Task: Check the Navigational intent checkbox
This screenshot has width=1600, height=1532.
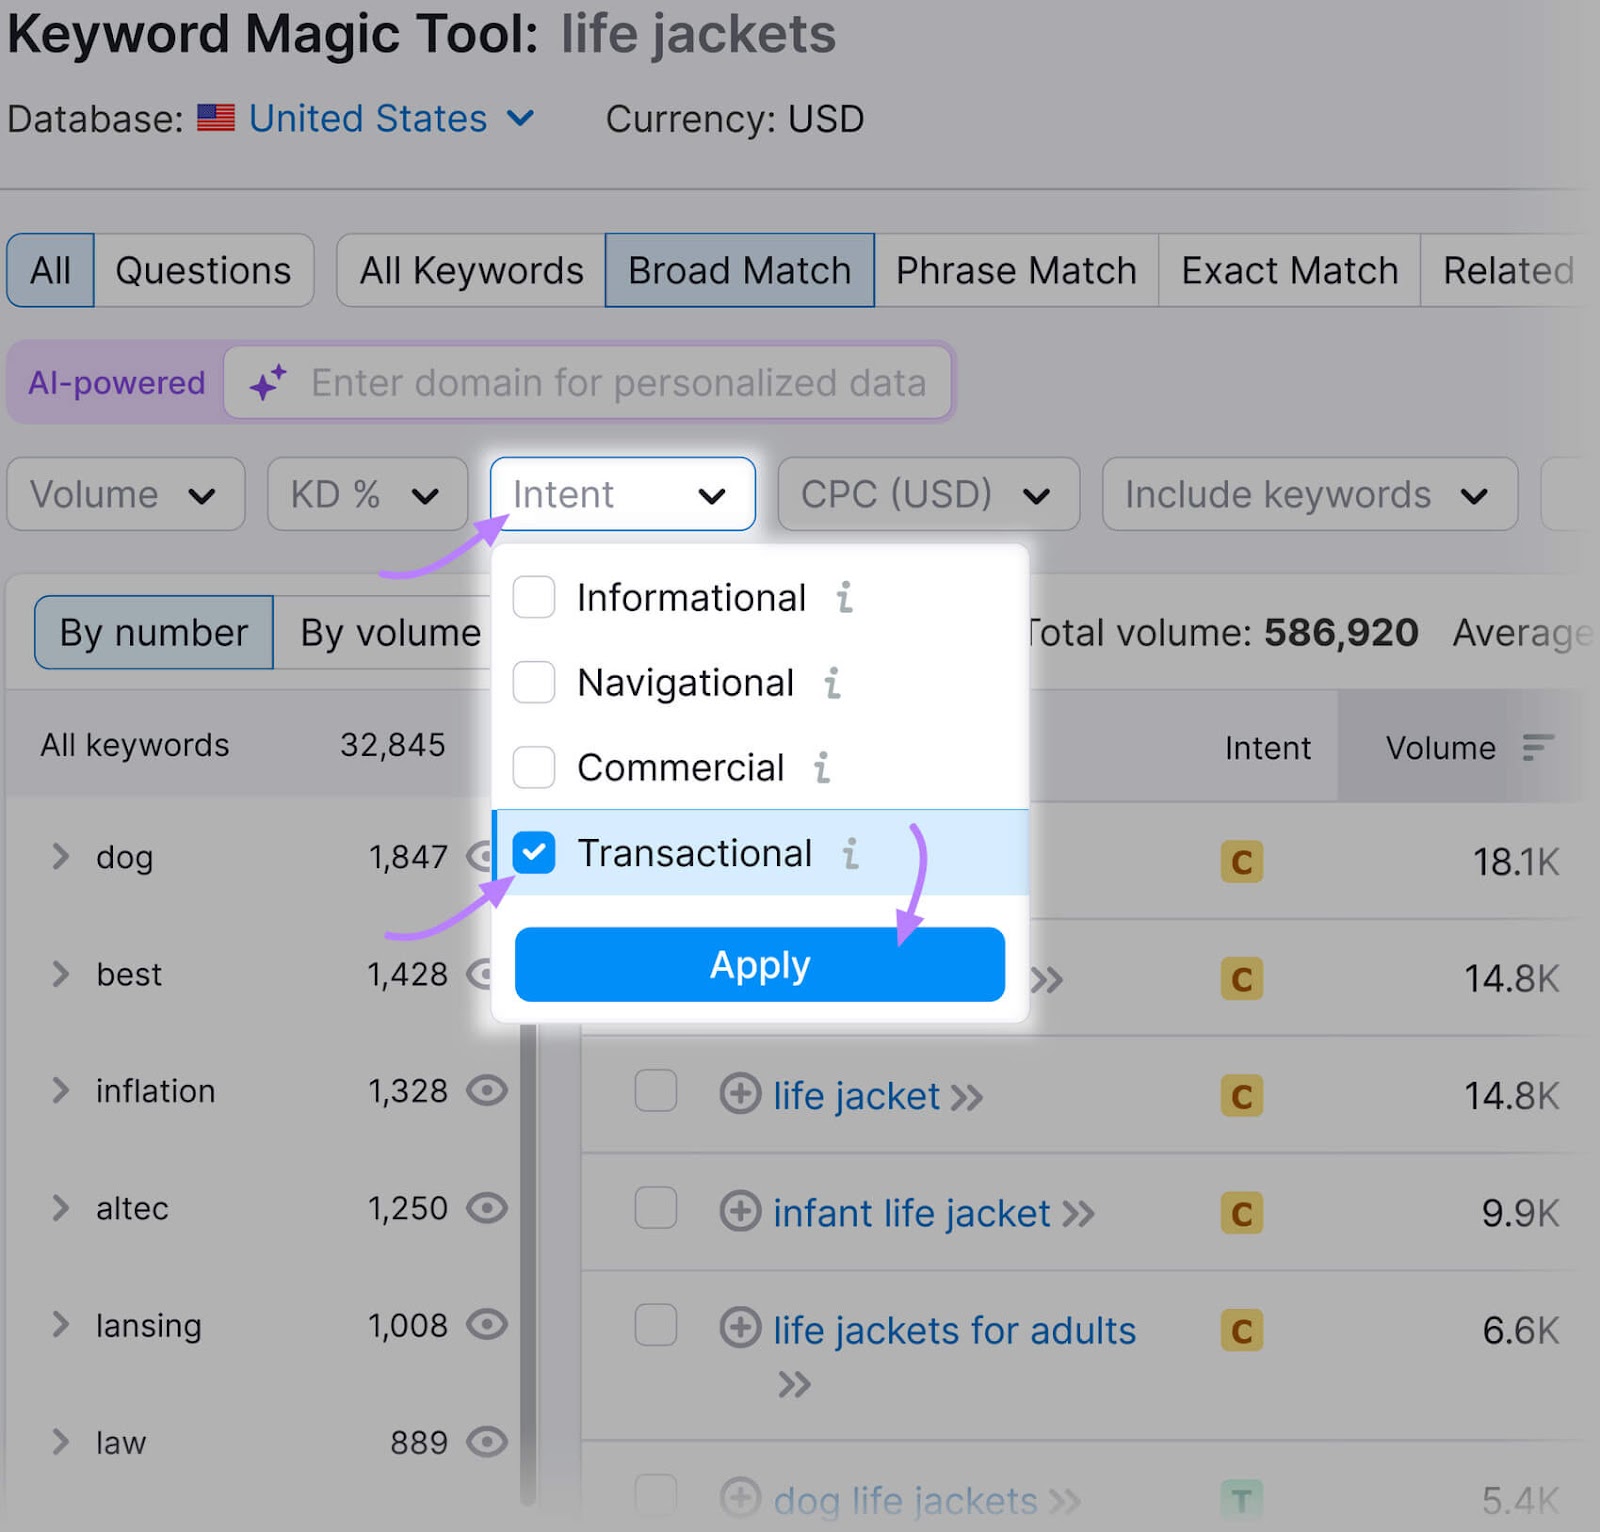Action: coord(534,682)
